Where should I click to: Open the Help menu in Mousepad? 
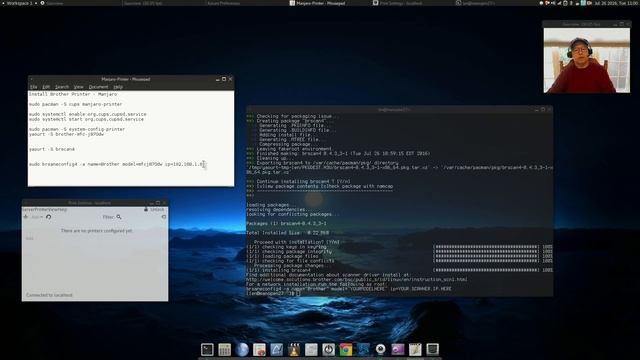[118, 87]
